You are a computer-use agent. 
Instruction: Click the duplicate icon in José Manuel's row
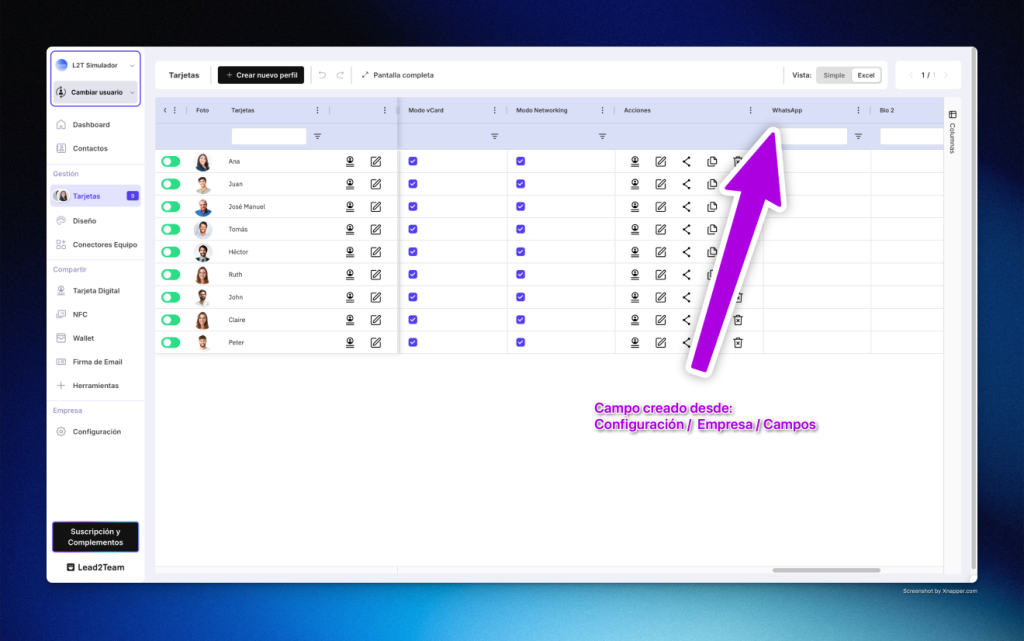(x=712, y=207)
